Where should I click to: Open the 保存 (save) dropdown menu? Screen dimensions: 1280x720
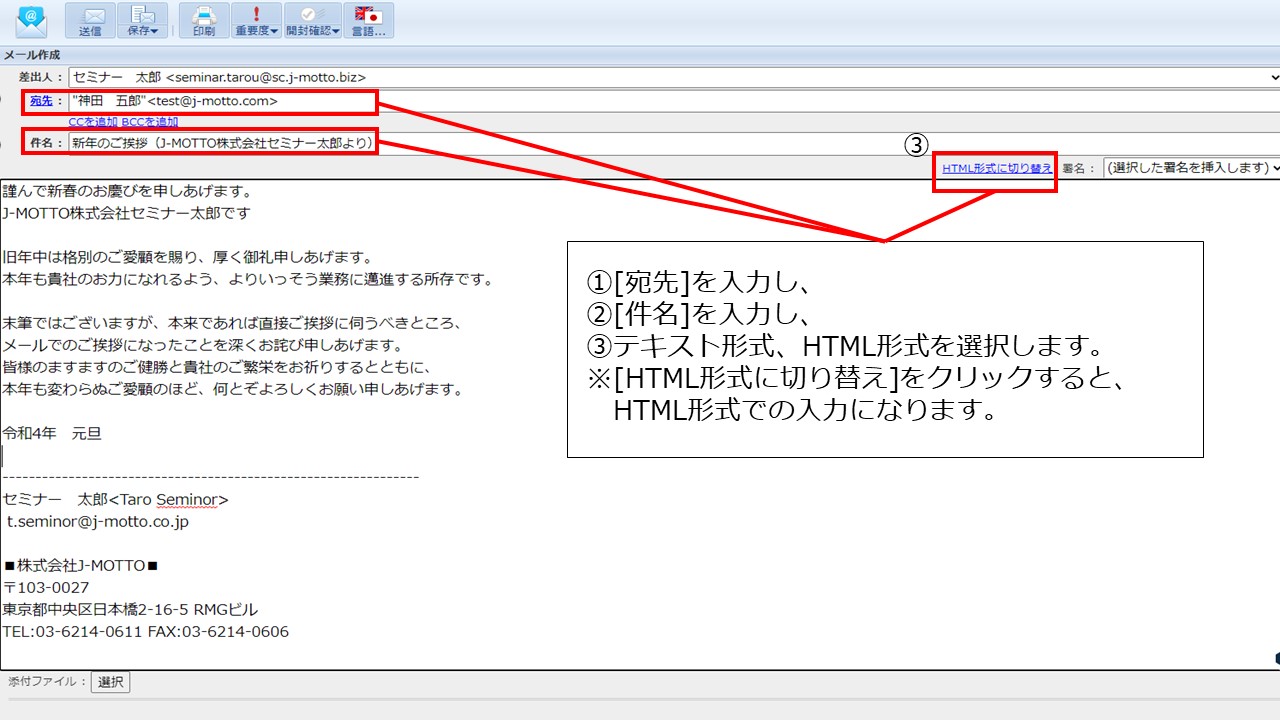(x=143, y=20)
